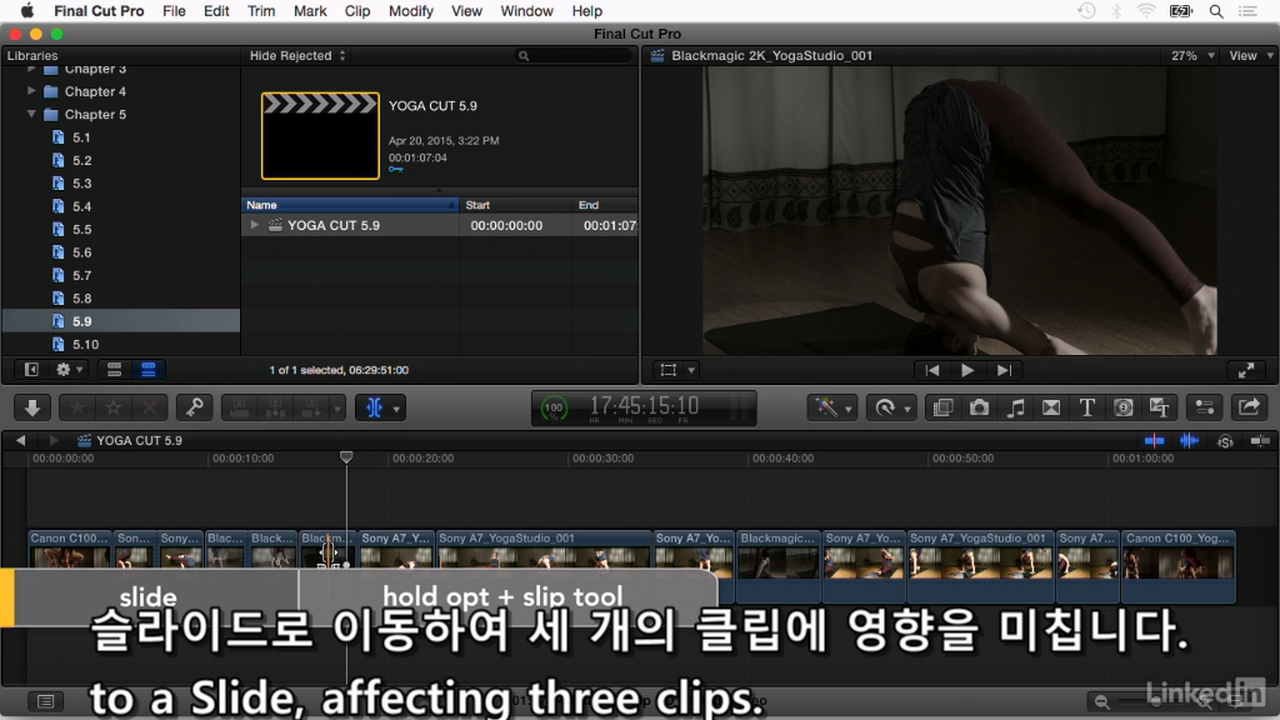Expand YOGA CUT 5.9 row disclosure triangle

pyautogui.click(x=255, y=225)
